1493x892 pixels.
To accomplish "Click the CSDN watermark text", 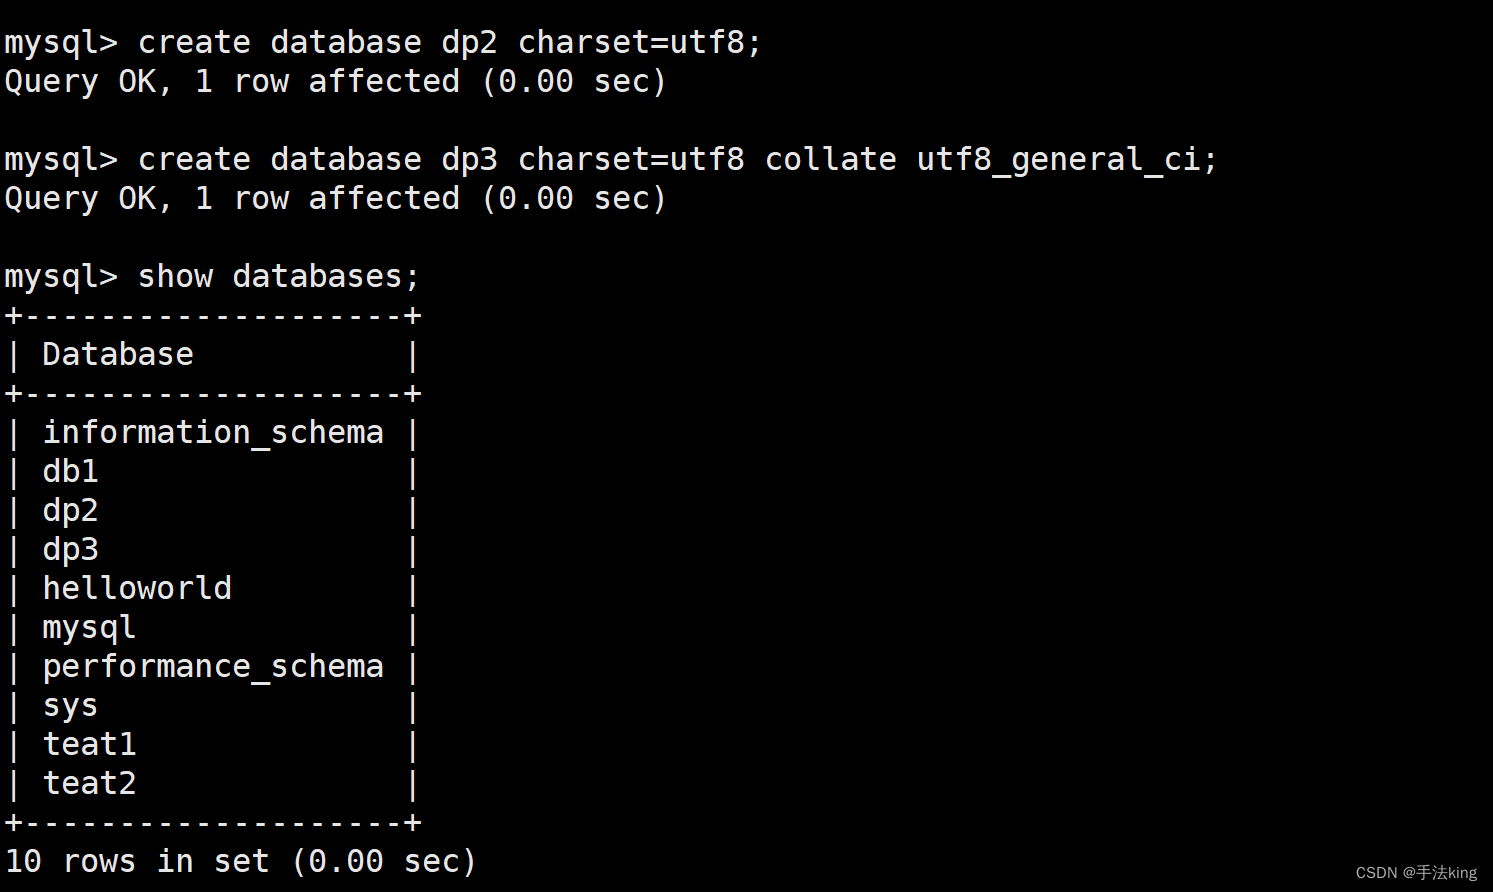I will click(1416, 873).
